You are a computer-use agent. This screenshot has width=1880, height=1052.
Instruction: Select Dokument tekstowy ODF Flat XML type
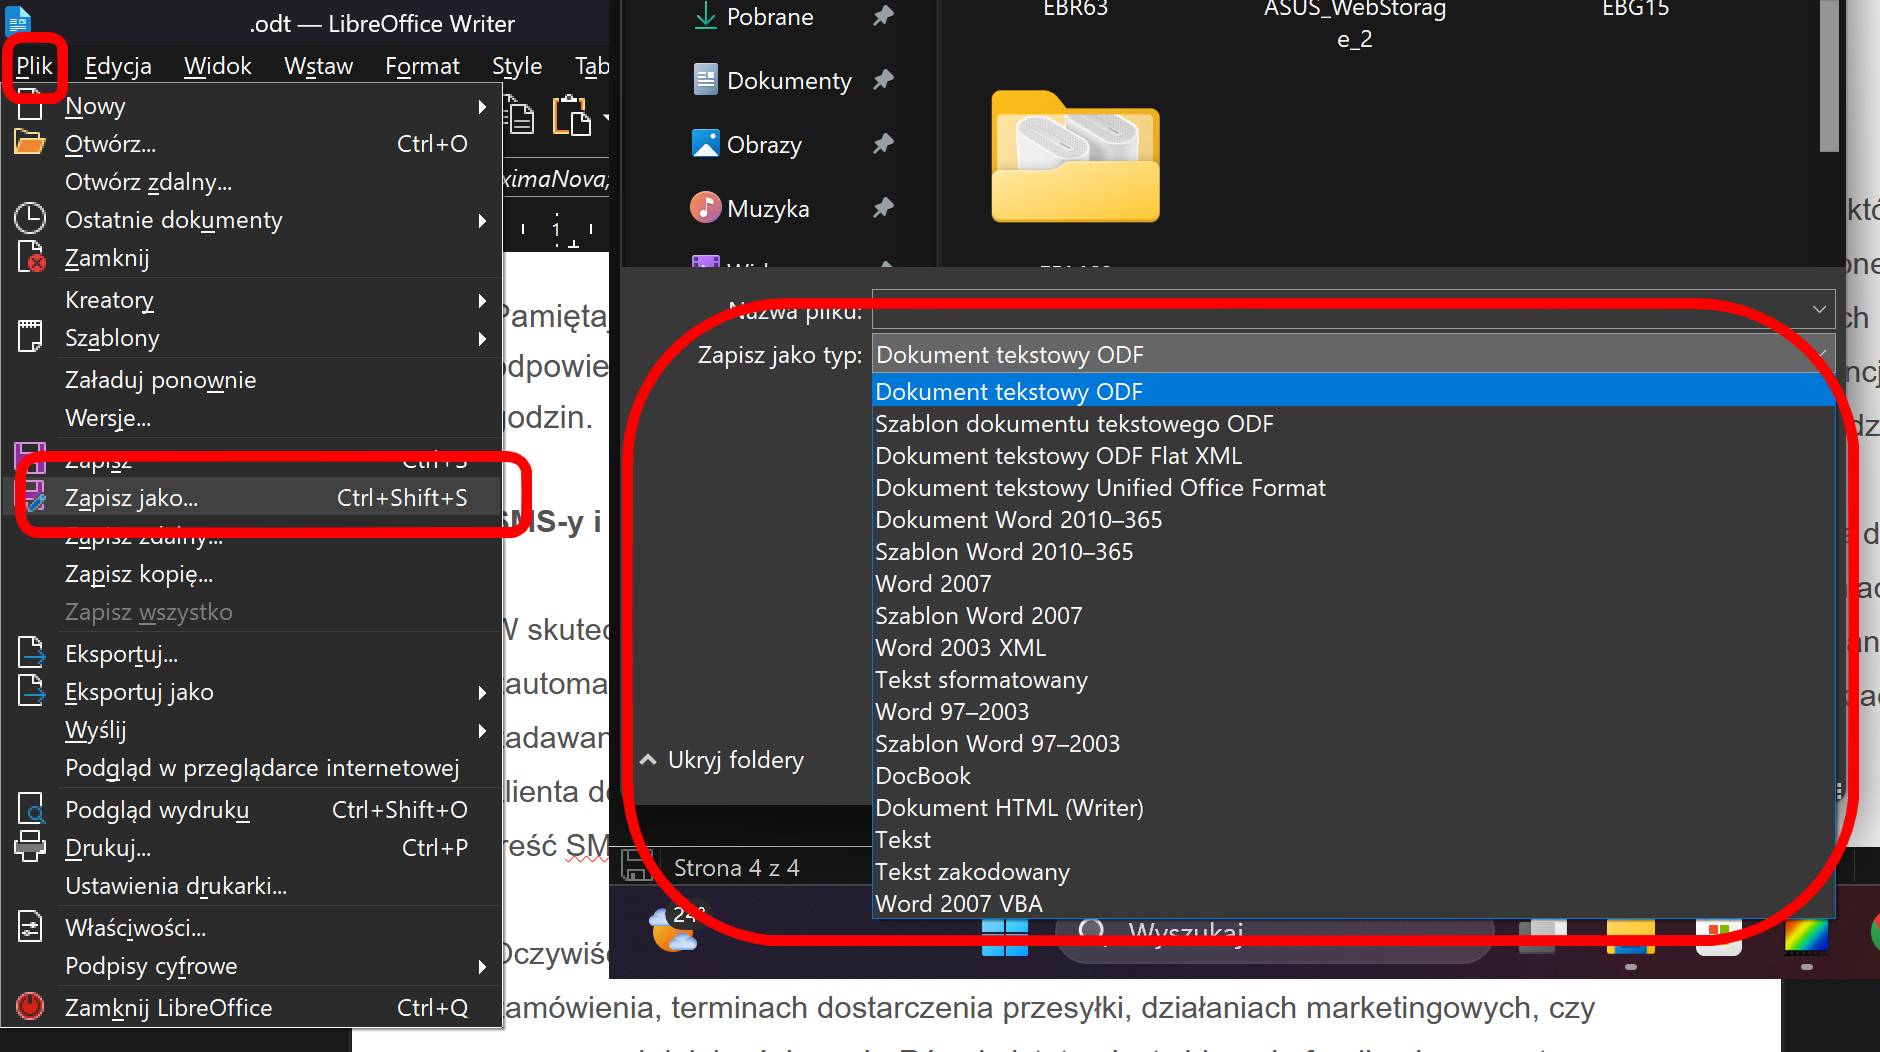pos(1353,456)
